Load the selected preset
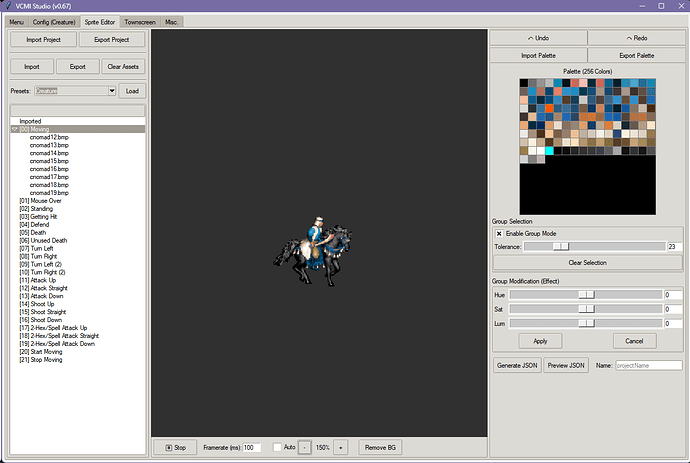690x463 pixels. tap(132, 91)
